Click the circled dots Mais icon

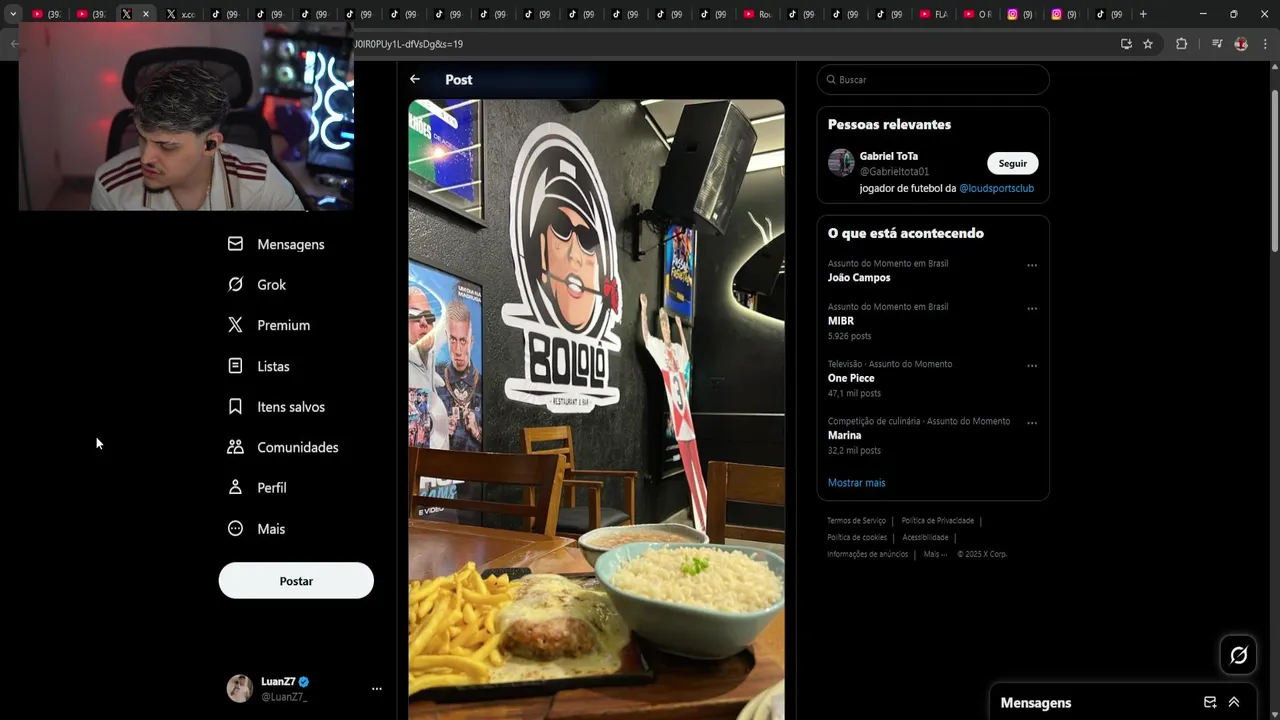[235, 529]
